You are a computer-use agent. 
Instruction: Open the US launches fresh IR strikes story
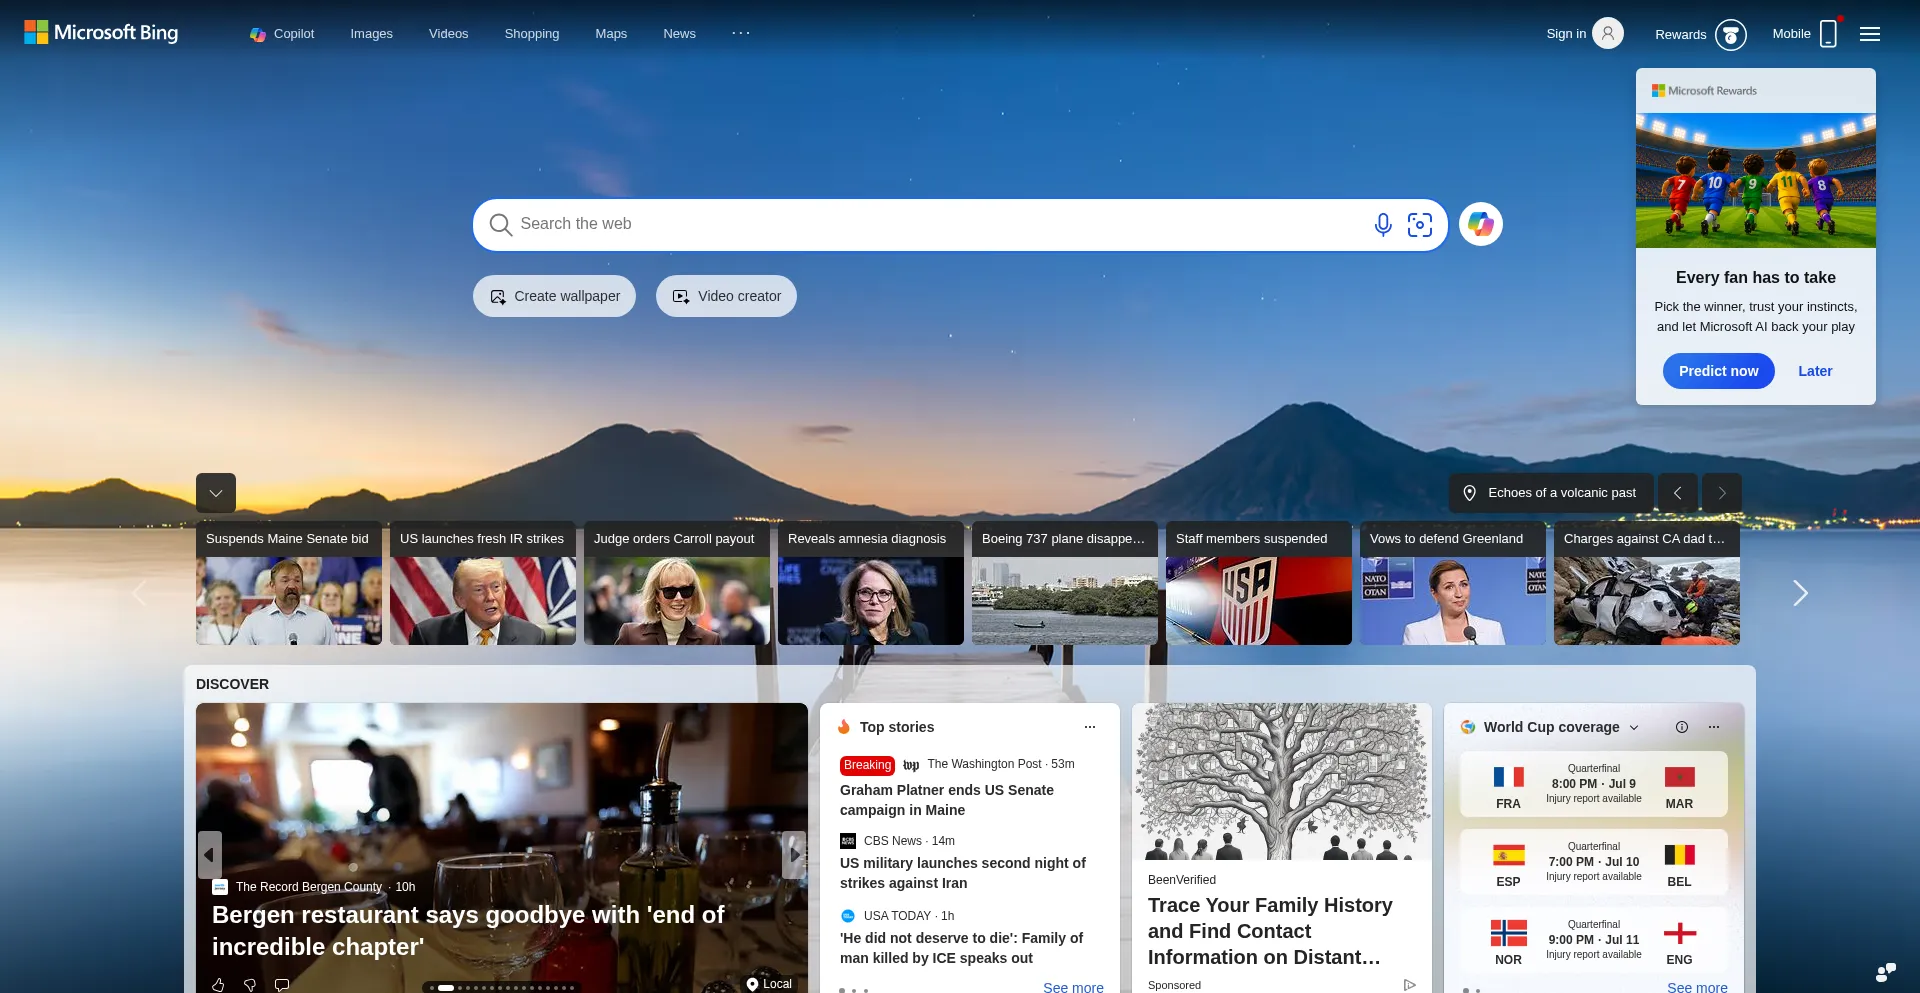tap(483, 583)
